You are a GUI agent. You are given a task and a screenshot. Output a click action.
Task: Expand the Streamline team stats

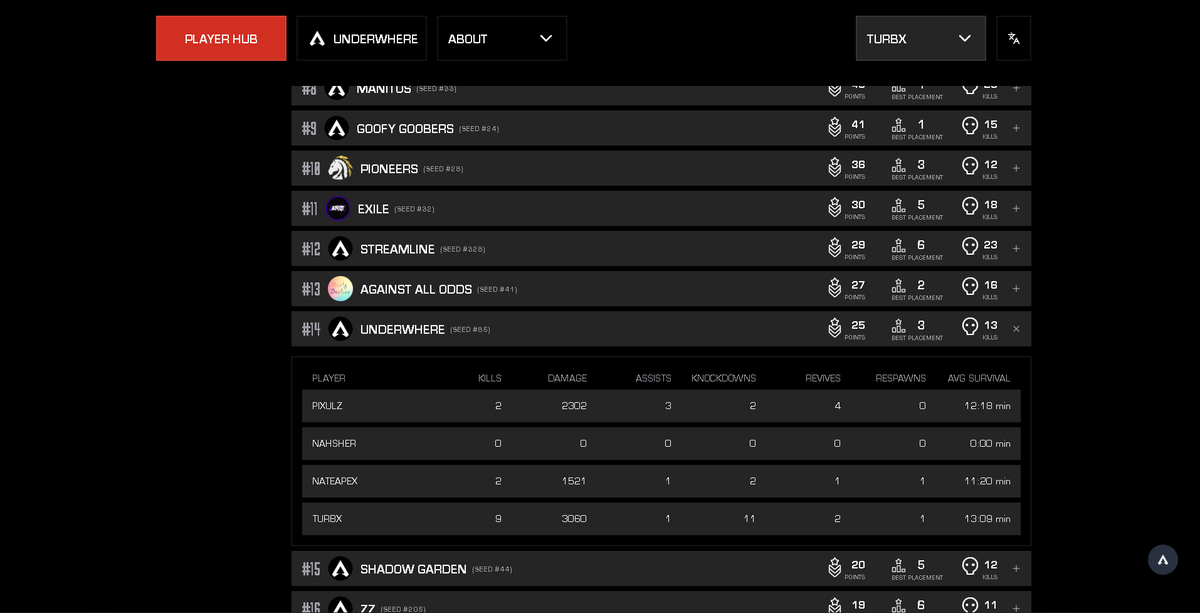pos(1016,248)
